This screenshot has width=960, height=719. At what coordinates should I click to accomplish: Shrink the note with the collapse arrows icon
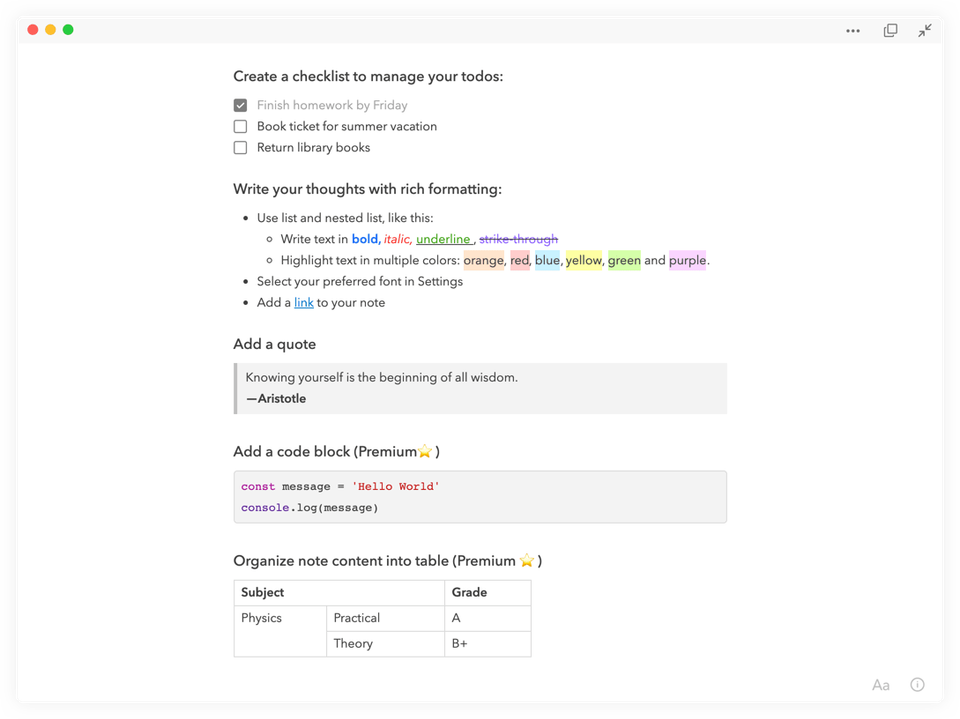[x=924, y=30]
